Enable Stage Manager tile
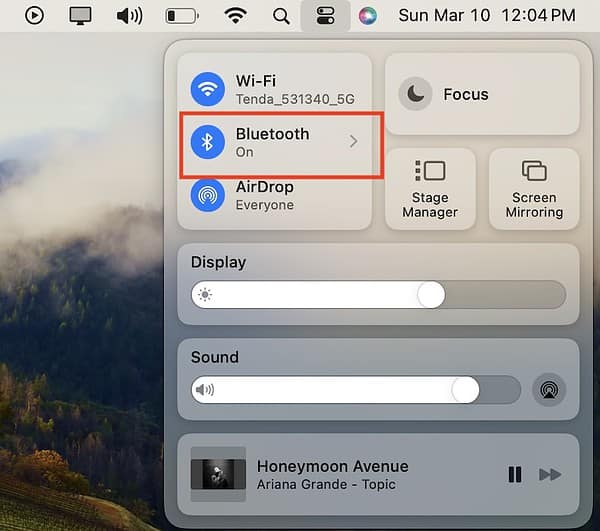600x531 pixels. (x=430, y=189)
